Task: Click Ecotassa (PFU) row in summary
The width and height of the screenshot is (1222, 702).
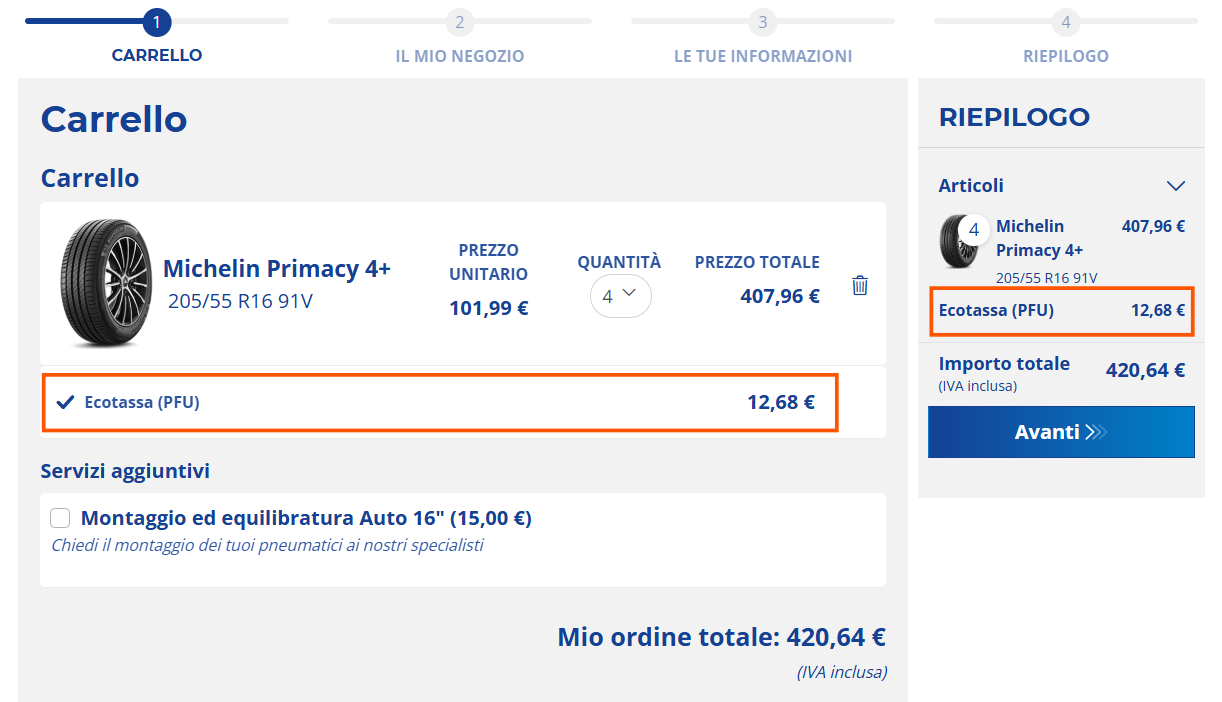Action: (1061, 311)
